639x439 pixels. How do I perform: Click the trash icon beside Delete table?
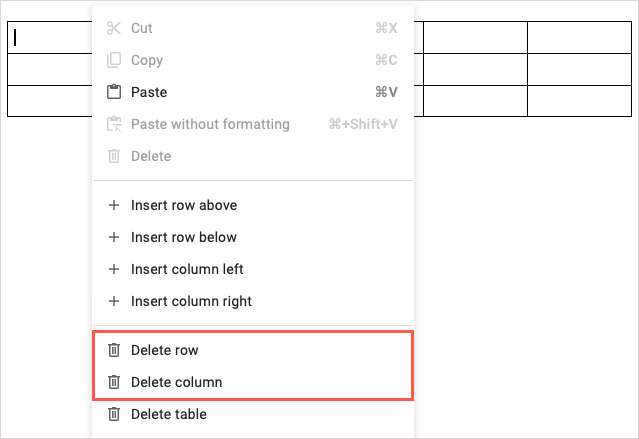(114, 414)
